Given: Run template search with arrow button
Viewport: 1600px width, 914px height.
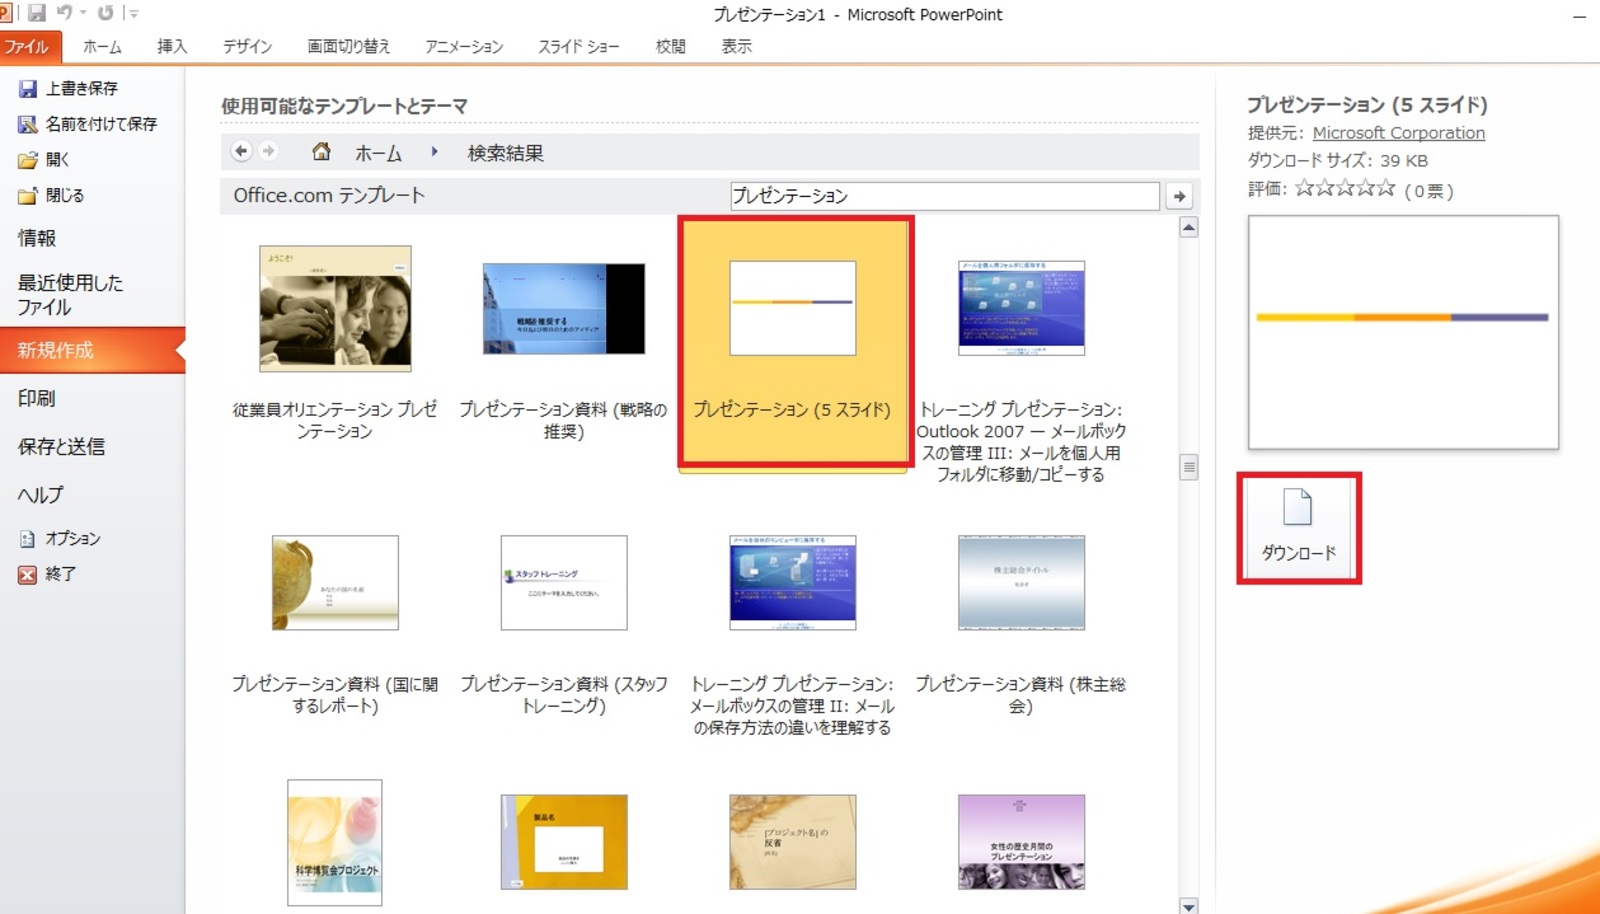Looking at the screenshot, I should pos(1180,196).
